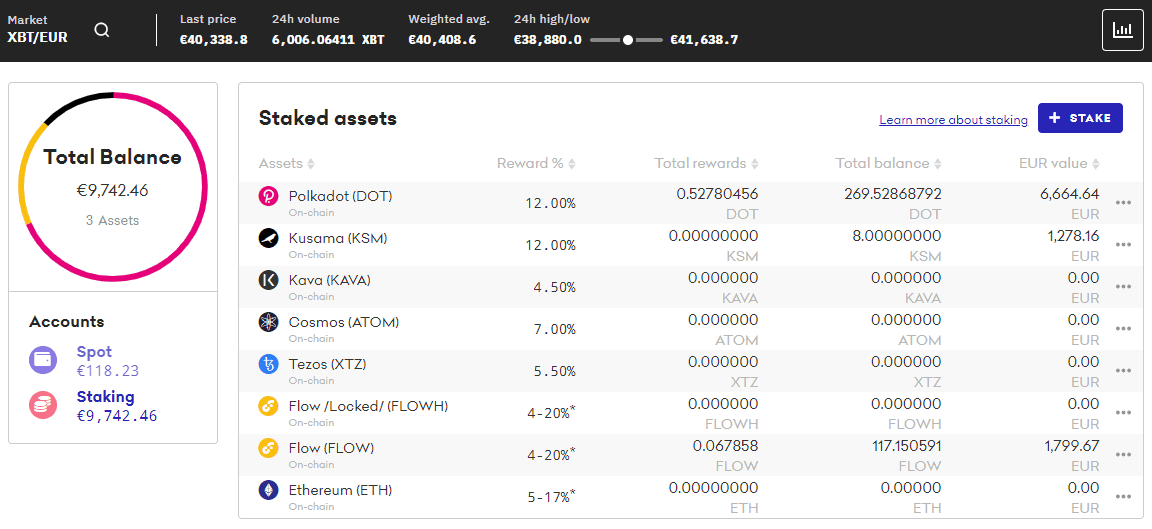Sort table by Total rewards column
The height and width of the screenshot is (529, 1152).
(706, 163)
